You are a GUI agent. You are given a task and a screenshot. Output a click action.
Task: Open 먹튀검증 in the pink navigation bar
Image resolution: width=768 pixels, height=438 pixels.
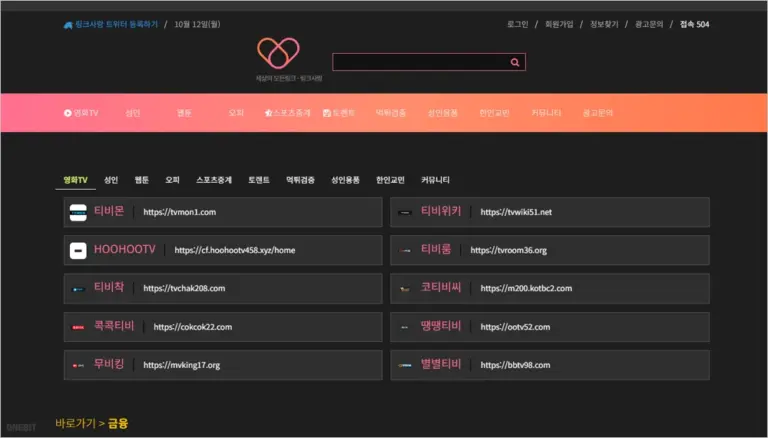390,113
